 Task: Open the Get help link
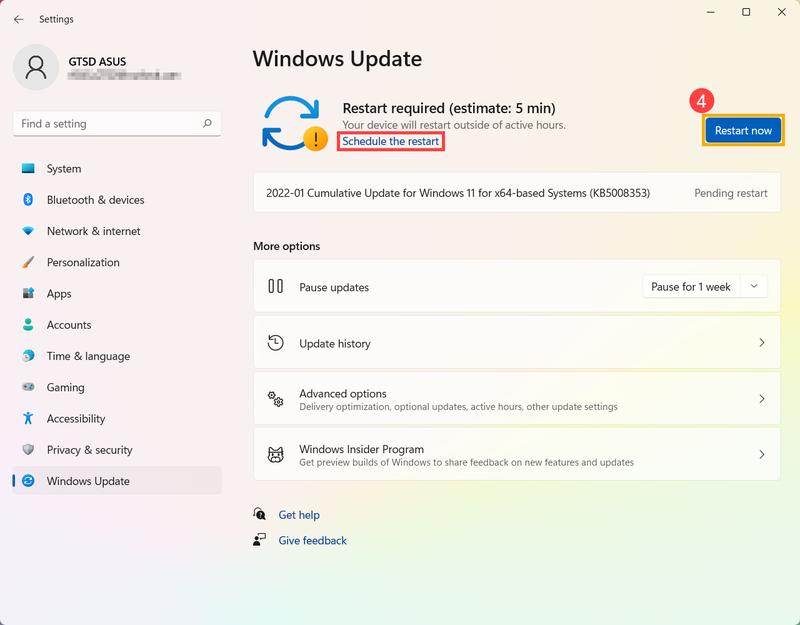point(299,515)
